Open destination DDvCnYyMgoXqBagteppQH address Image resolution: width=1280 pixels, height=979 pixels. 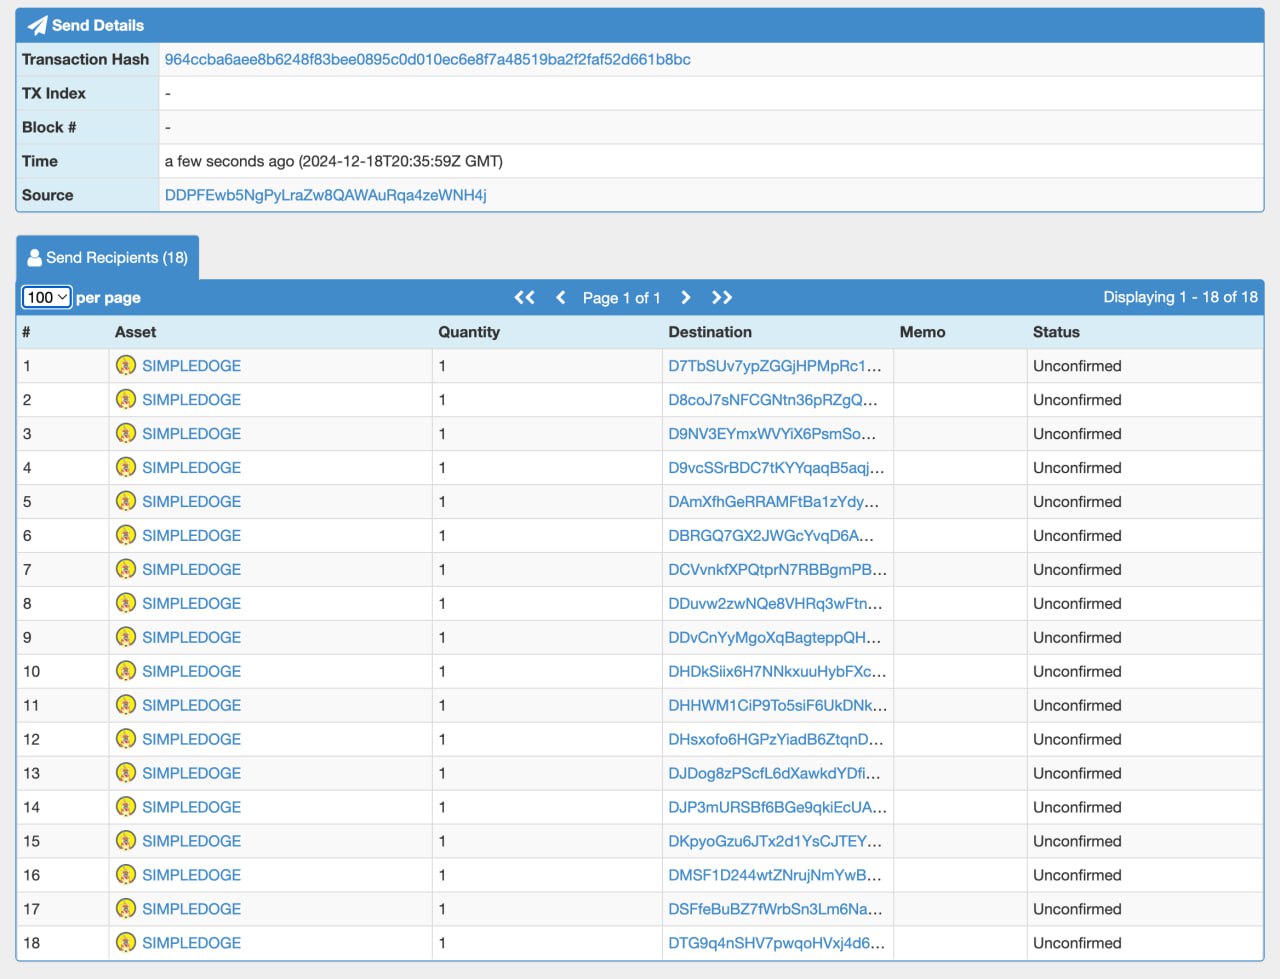(775, 638)
